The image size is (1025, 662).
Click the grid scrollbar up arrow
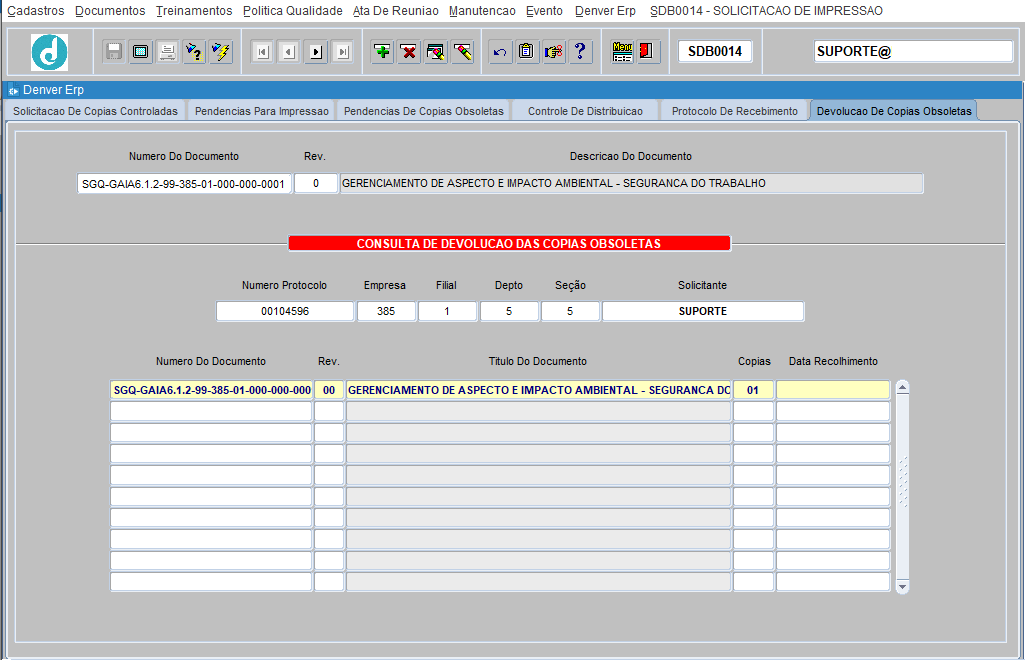click(902, 388)
